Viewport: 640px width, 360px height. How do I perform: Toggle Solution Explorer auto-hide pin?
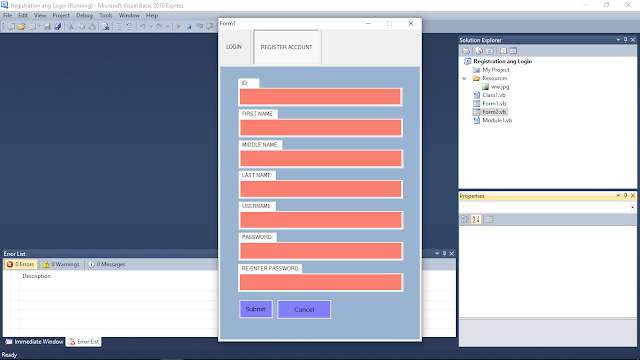626,40
